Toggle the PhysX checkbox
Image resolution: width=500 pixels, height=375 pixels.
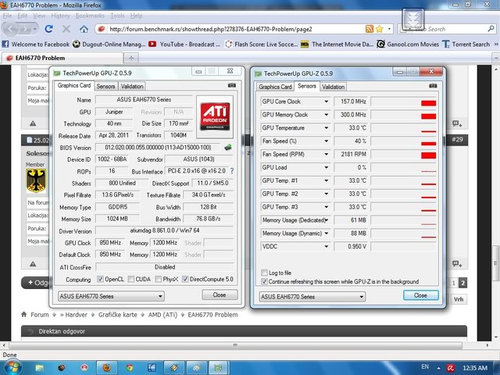pos(158,279)
